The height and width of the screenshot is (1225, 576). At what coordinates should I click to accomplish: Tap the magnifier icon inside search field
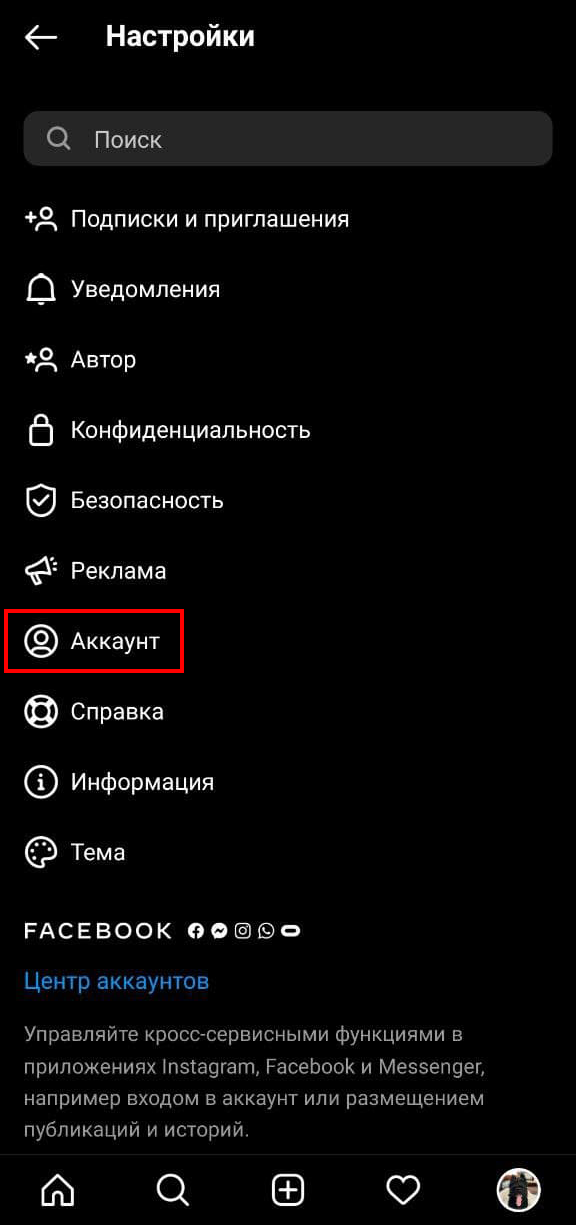[x=59, y=139]
